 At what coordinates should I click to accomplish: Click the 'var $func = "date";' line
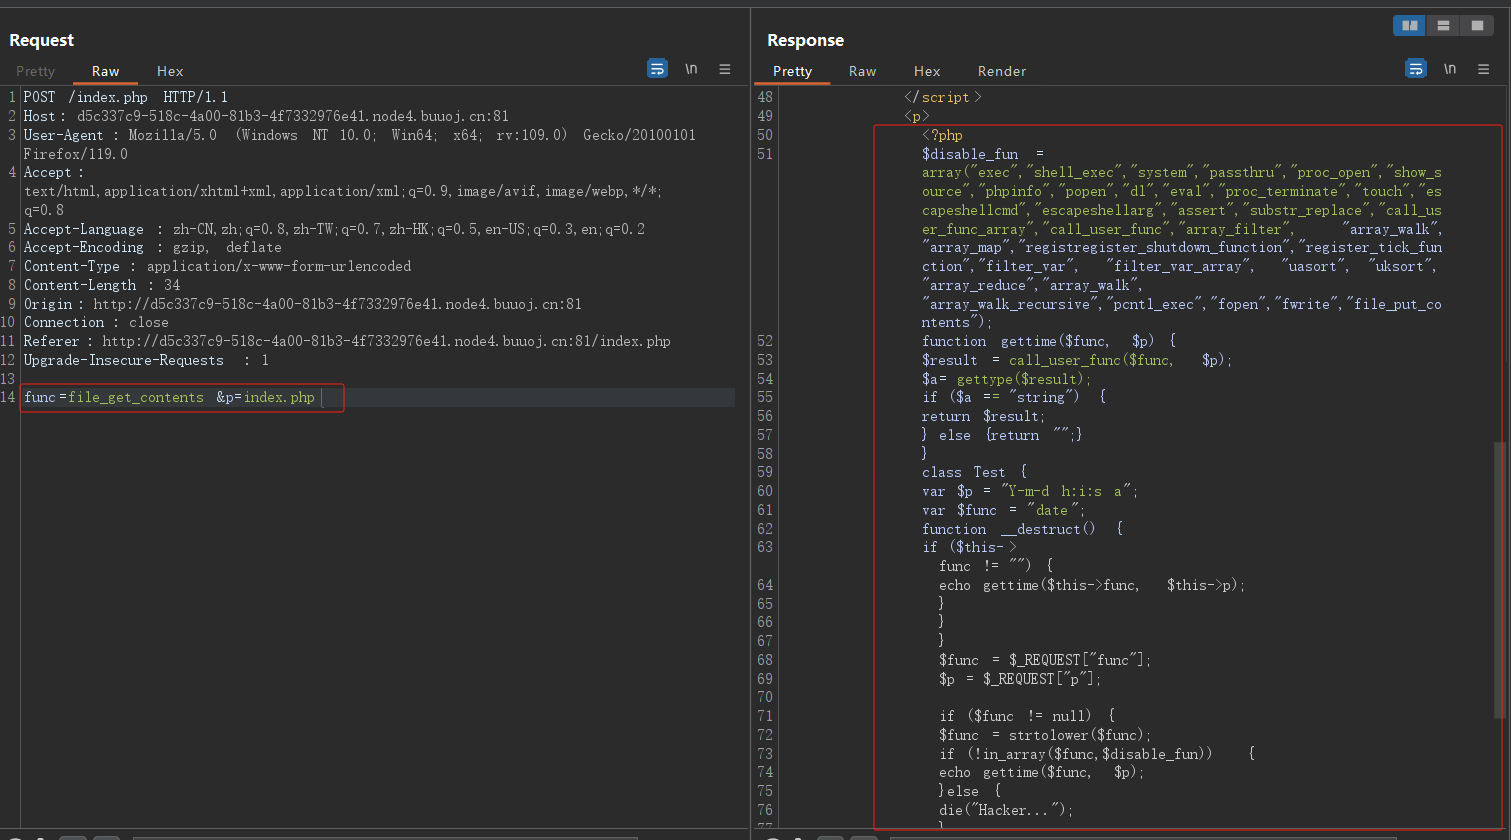[1004, 510]
